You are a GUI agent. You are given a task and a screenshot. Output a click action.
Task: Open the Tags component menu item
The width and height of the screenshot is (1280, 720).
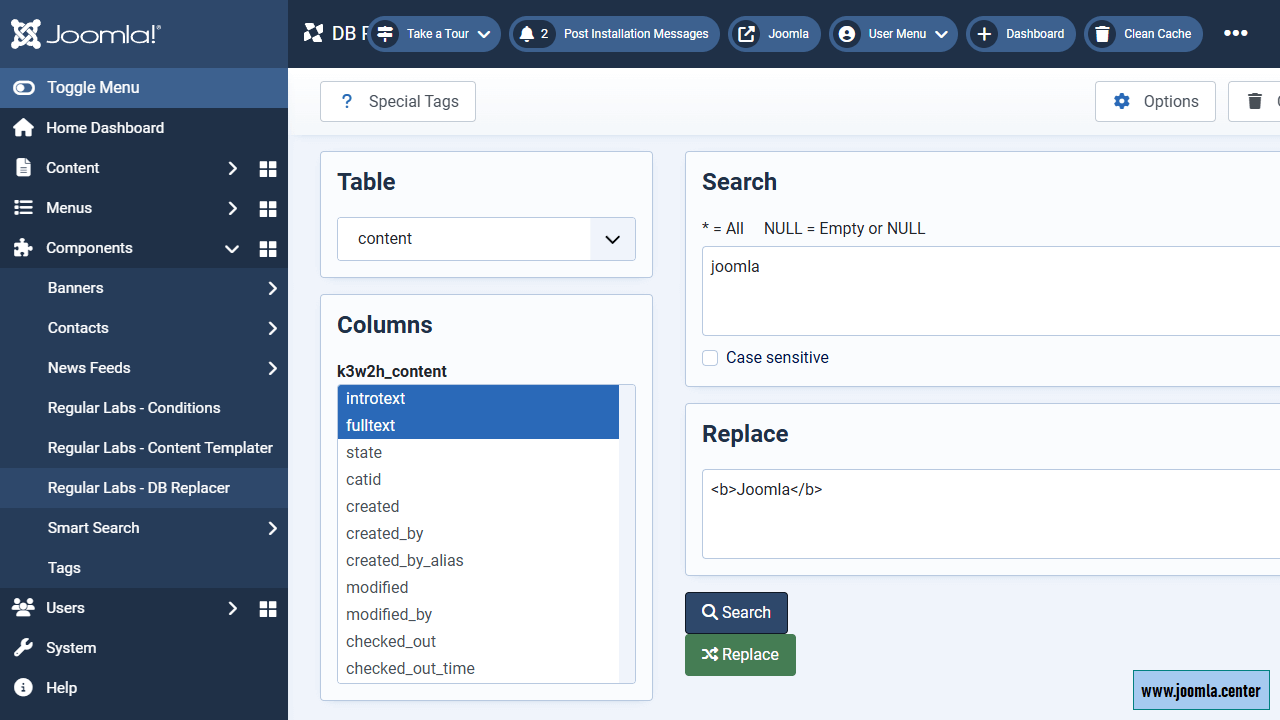(64, 568)
